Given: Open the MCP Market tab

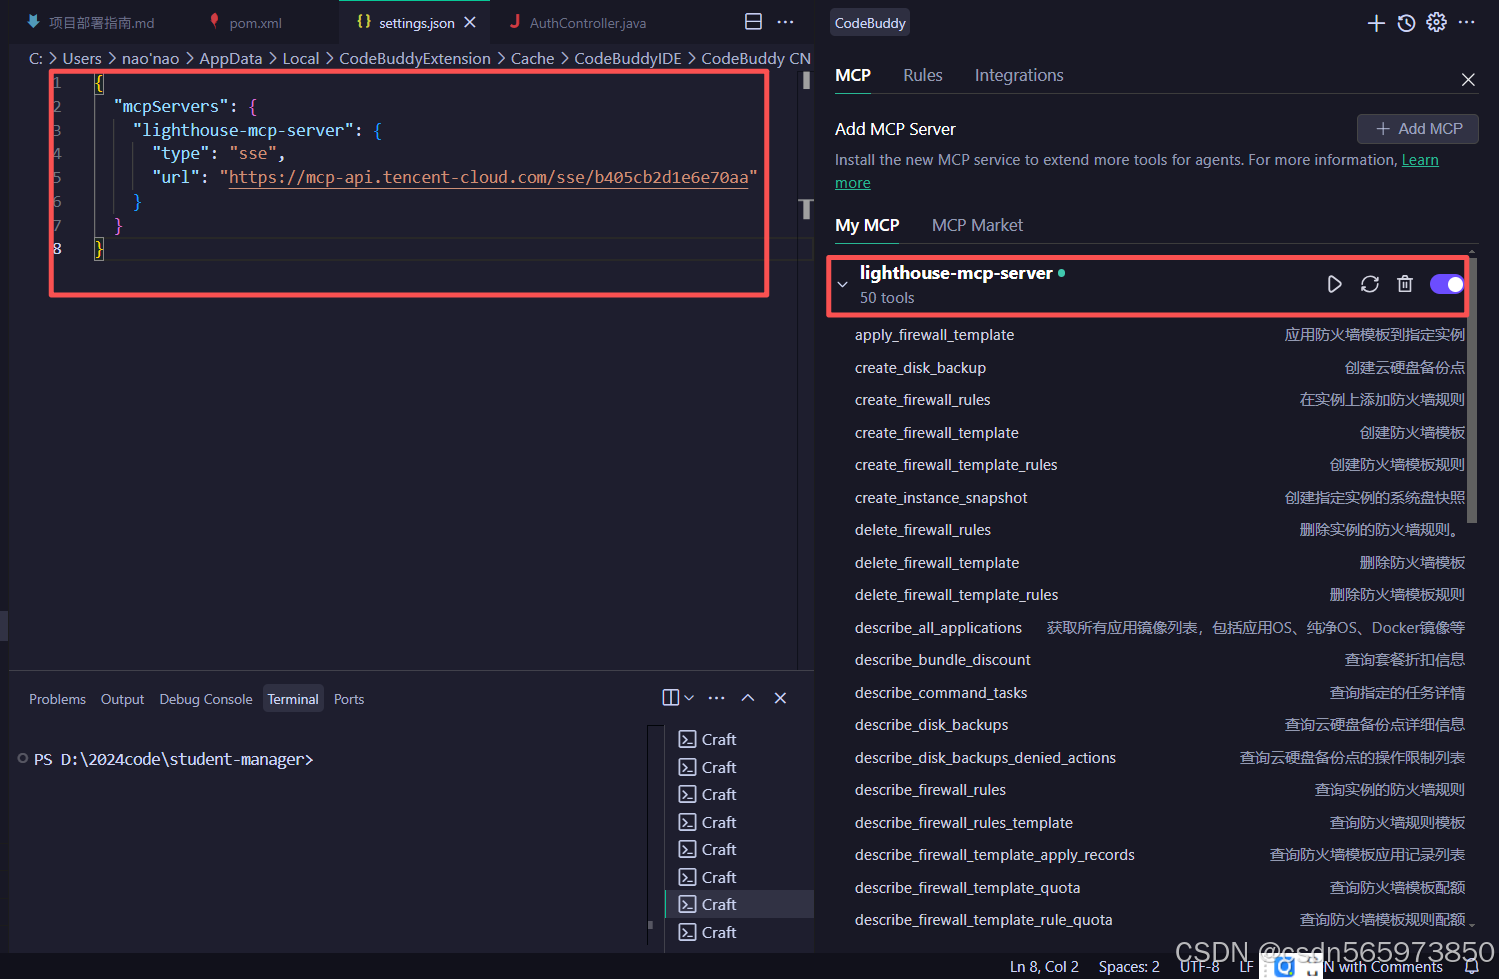Looking at the screenshot, I should (977, 225).
